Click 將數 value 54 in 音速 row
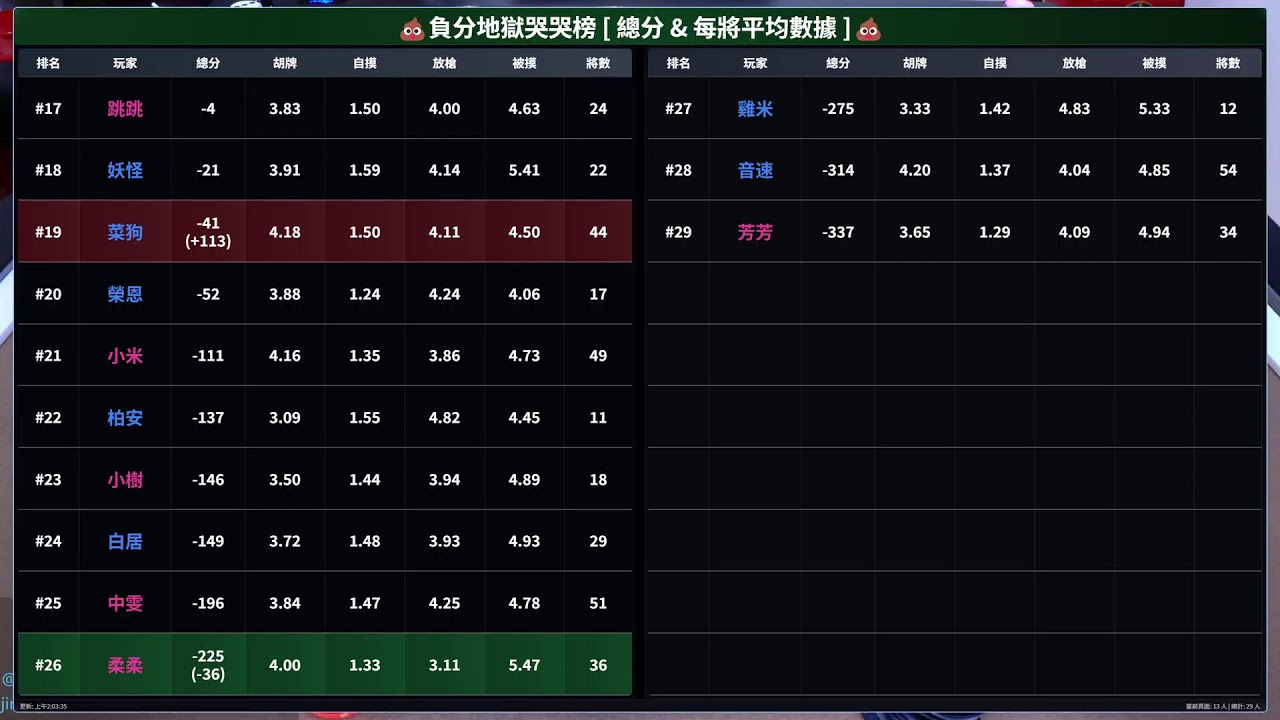Viewport: 1280px width, 720px height. click(x=1228, y=170)
